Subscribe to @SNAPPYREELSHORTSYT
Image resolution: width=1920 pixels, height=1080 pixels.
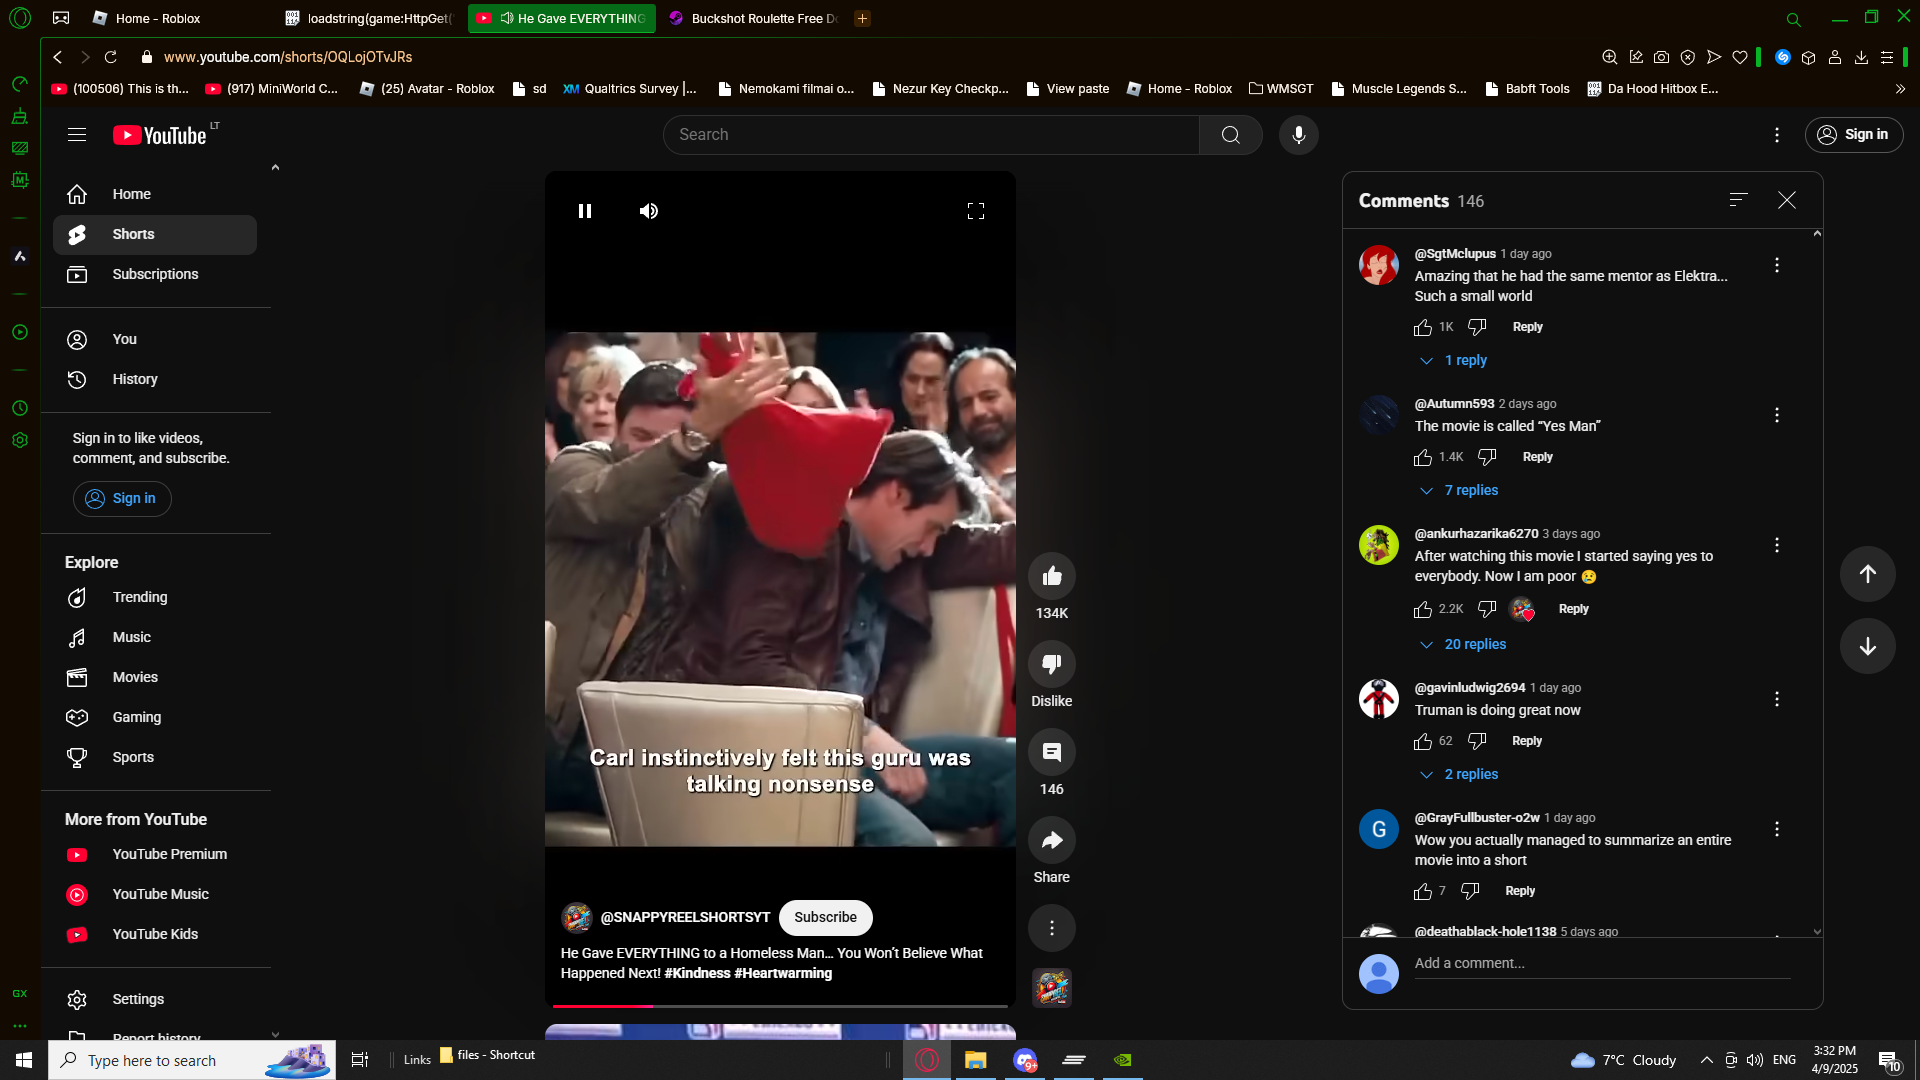coord(826,918)
